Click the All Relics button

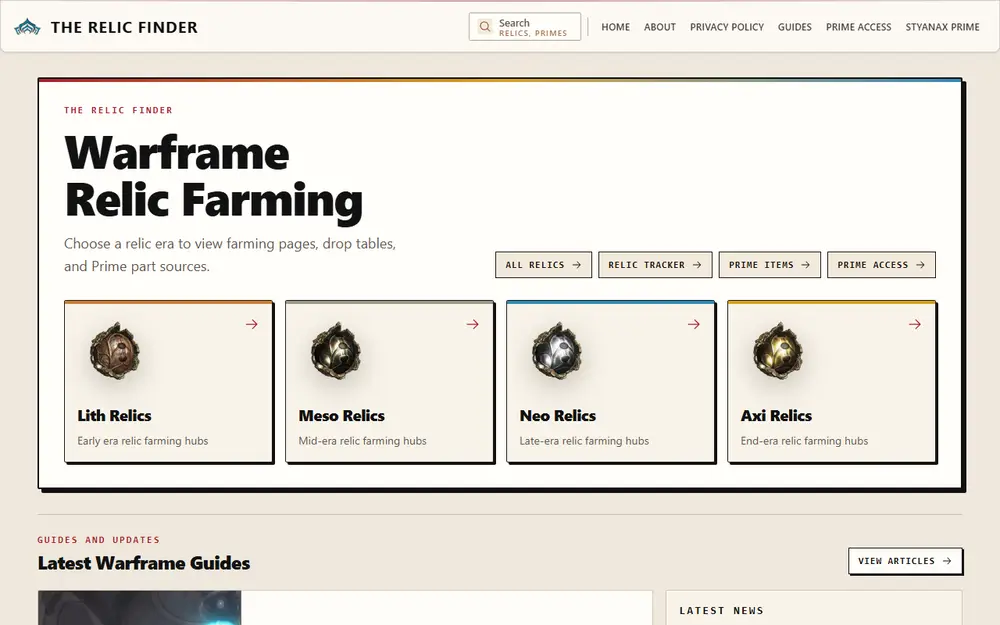543,265
